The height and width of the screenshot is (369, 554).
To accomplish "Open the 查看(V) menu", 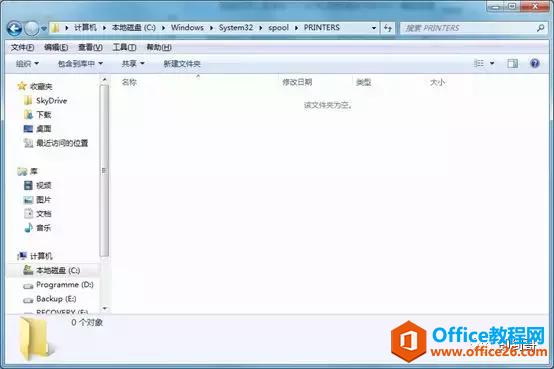I will click(90, 47).
